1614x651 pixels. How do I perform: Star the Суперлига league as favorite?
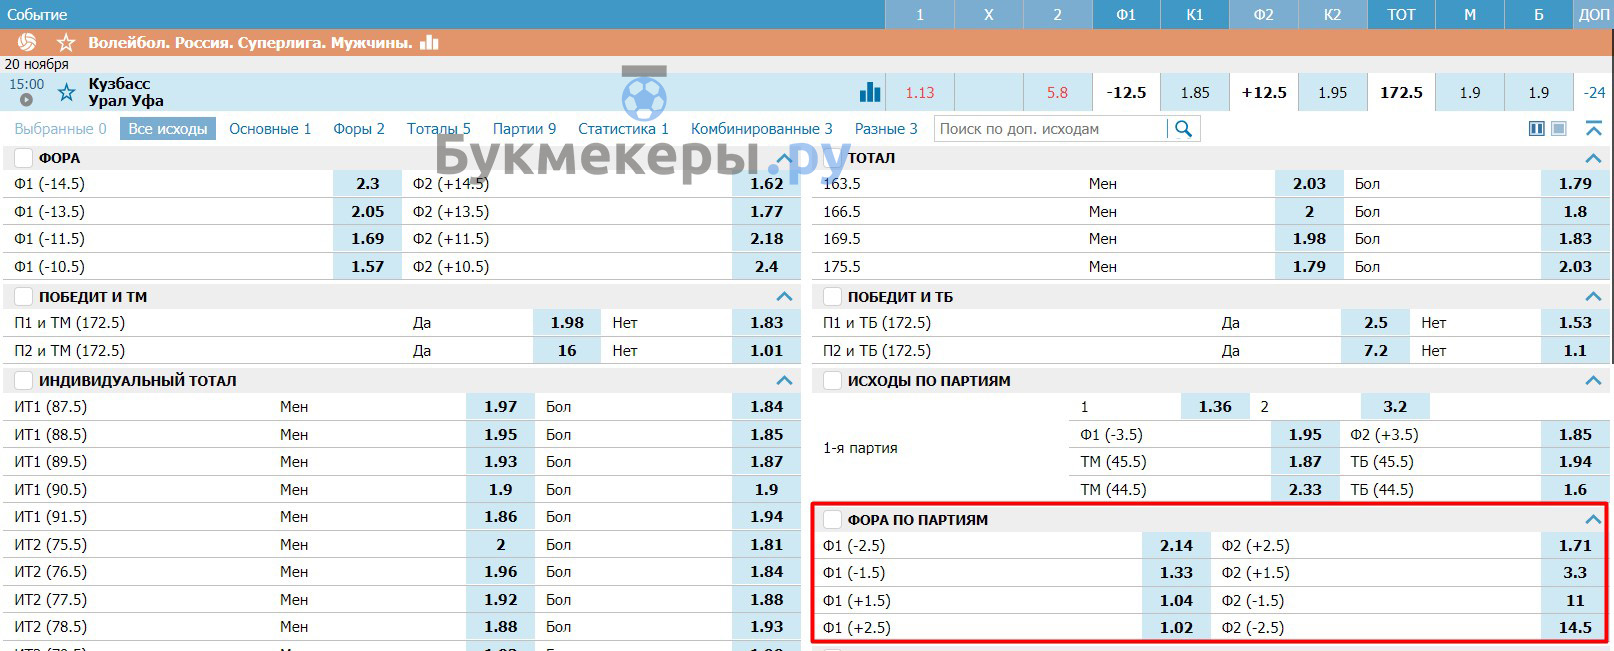66,42
